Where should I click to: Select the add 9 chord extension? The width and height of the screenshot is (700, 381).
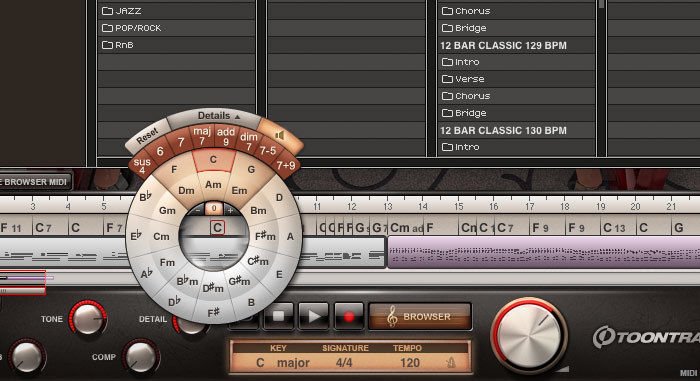(x=225, y=136)
